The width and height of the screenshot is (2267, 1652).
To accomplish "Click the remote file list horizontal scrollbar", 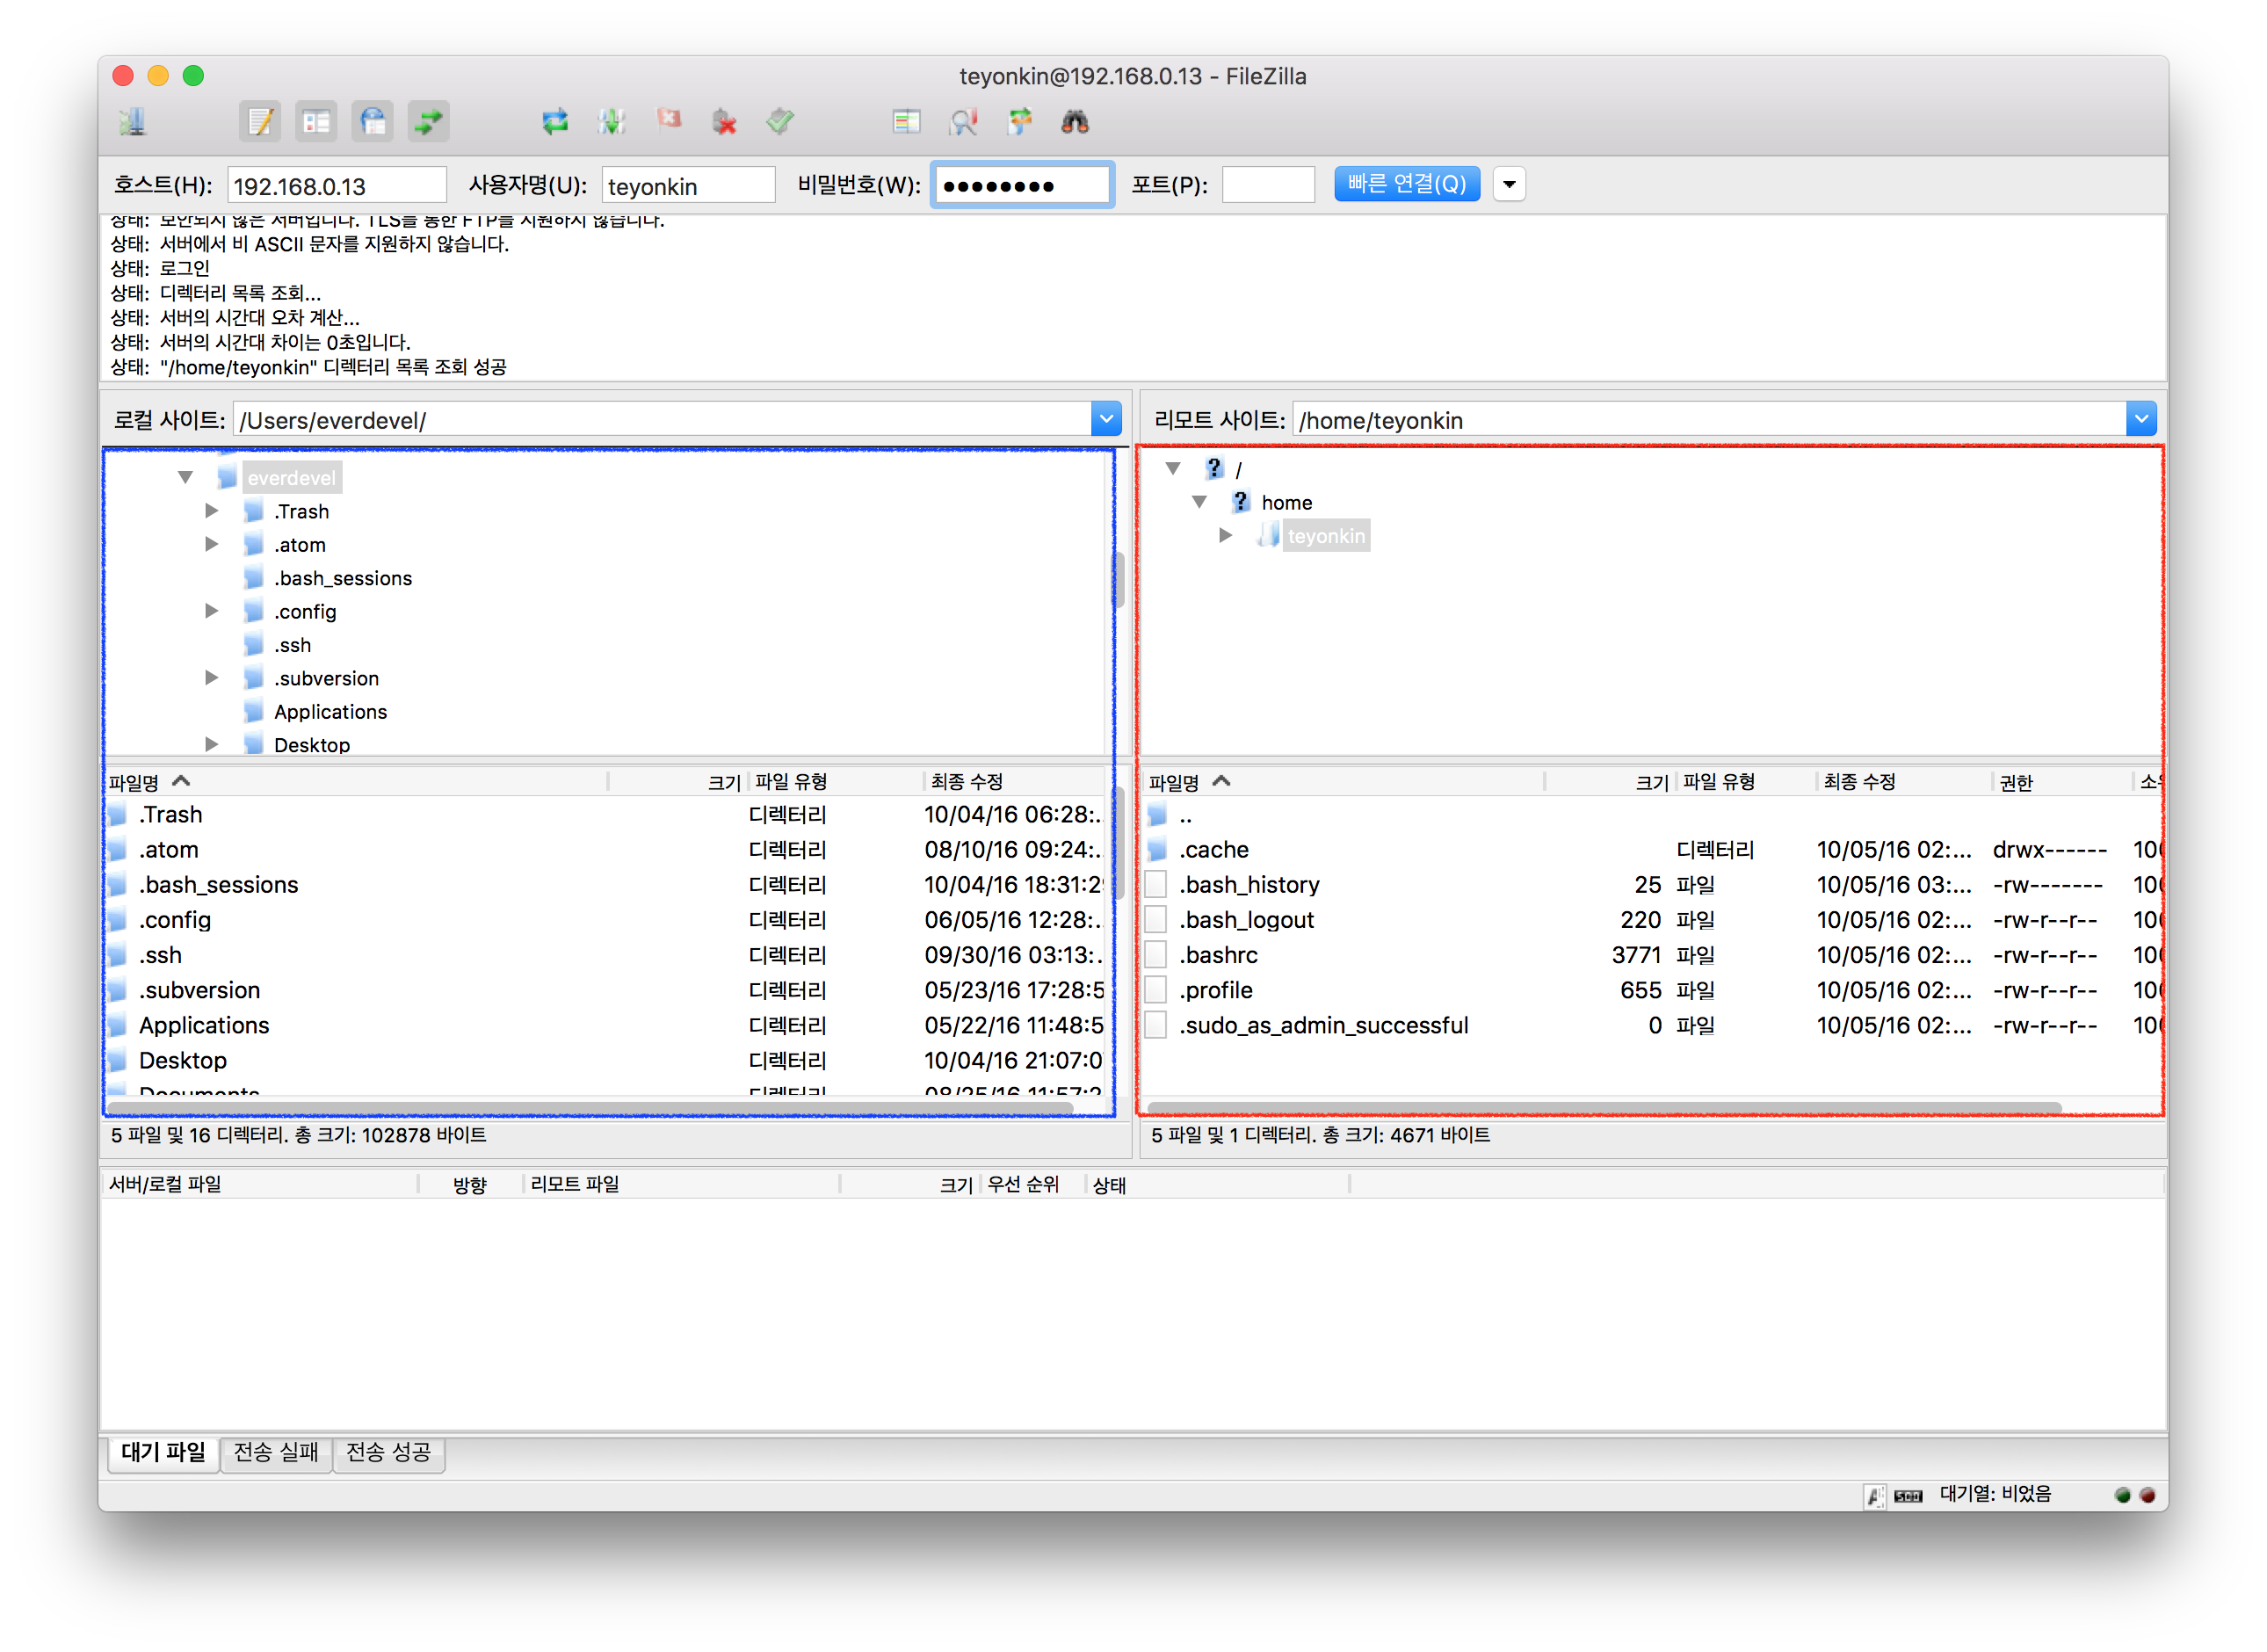I will pos(1604,1106).
